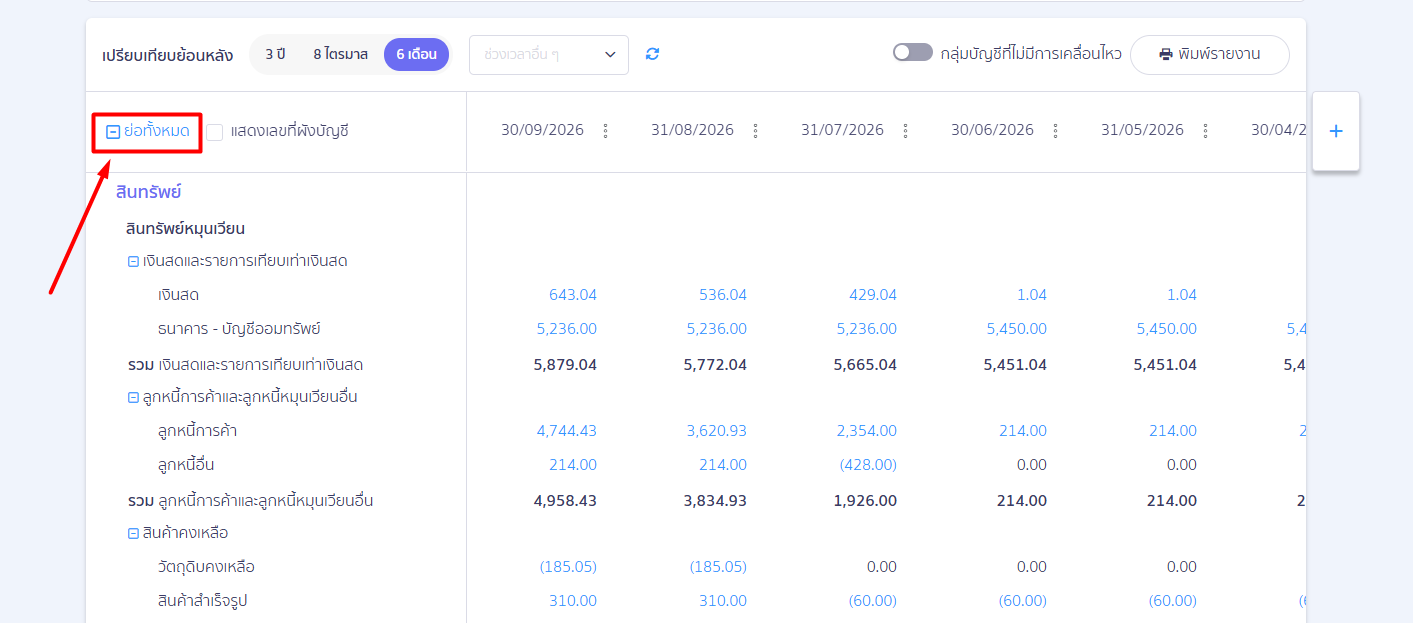This screenshot has width=1413, height=623.
Task: Select the 8 ไตรมาส comparison tab
Action: point(340,55)
